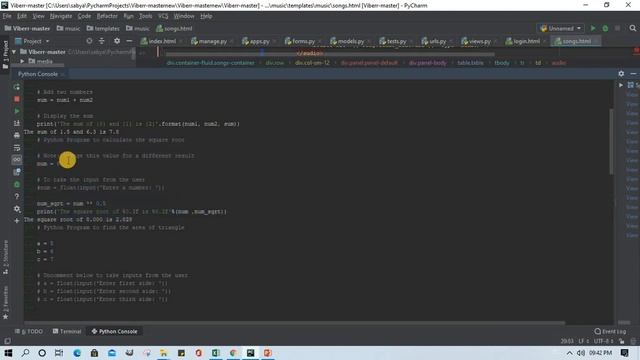The image size is (640, 360).
Task: Click songs.html breadcrumb in navigation bar
Action: [x=174, y=29]
